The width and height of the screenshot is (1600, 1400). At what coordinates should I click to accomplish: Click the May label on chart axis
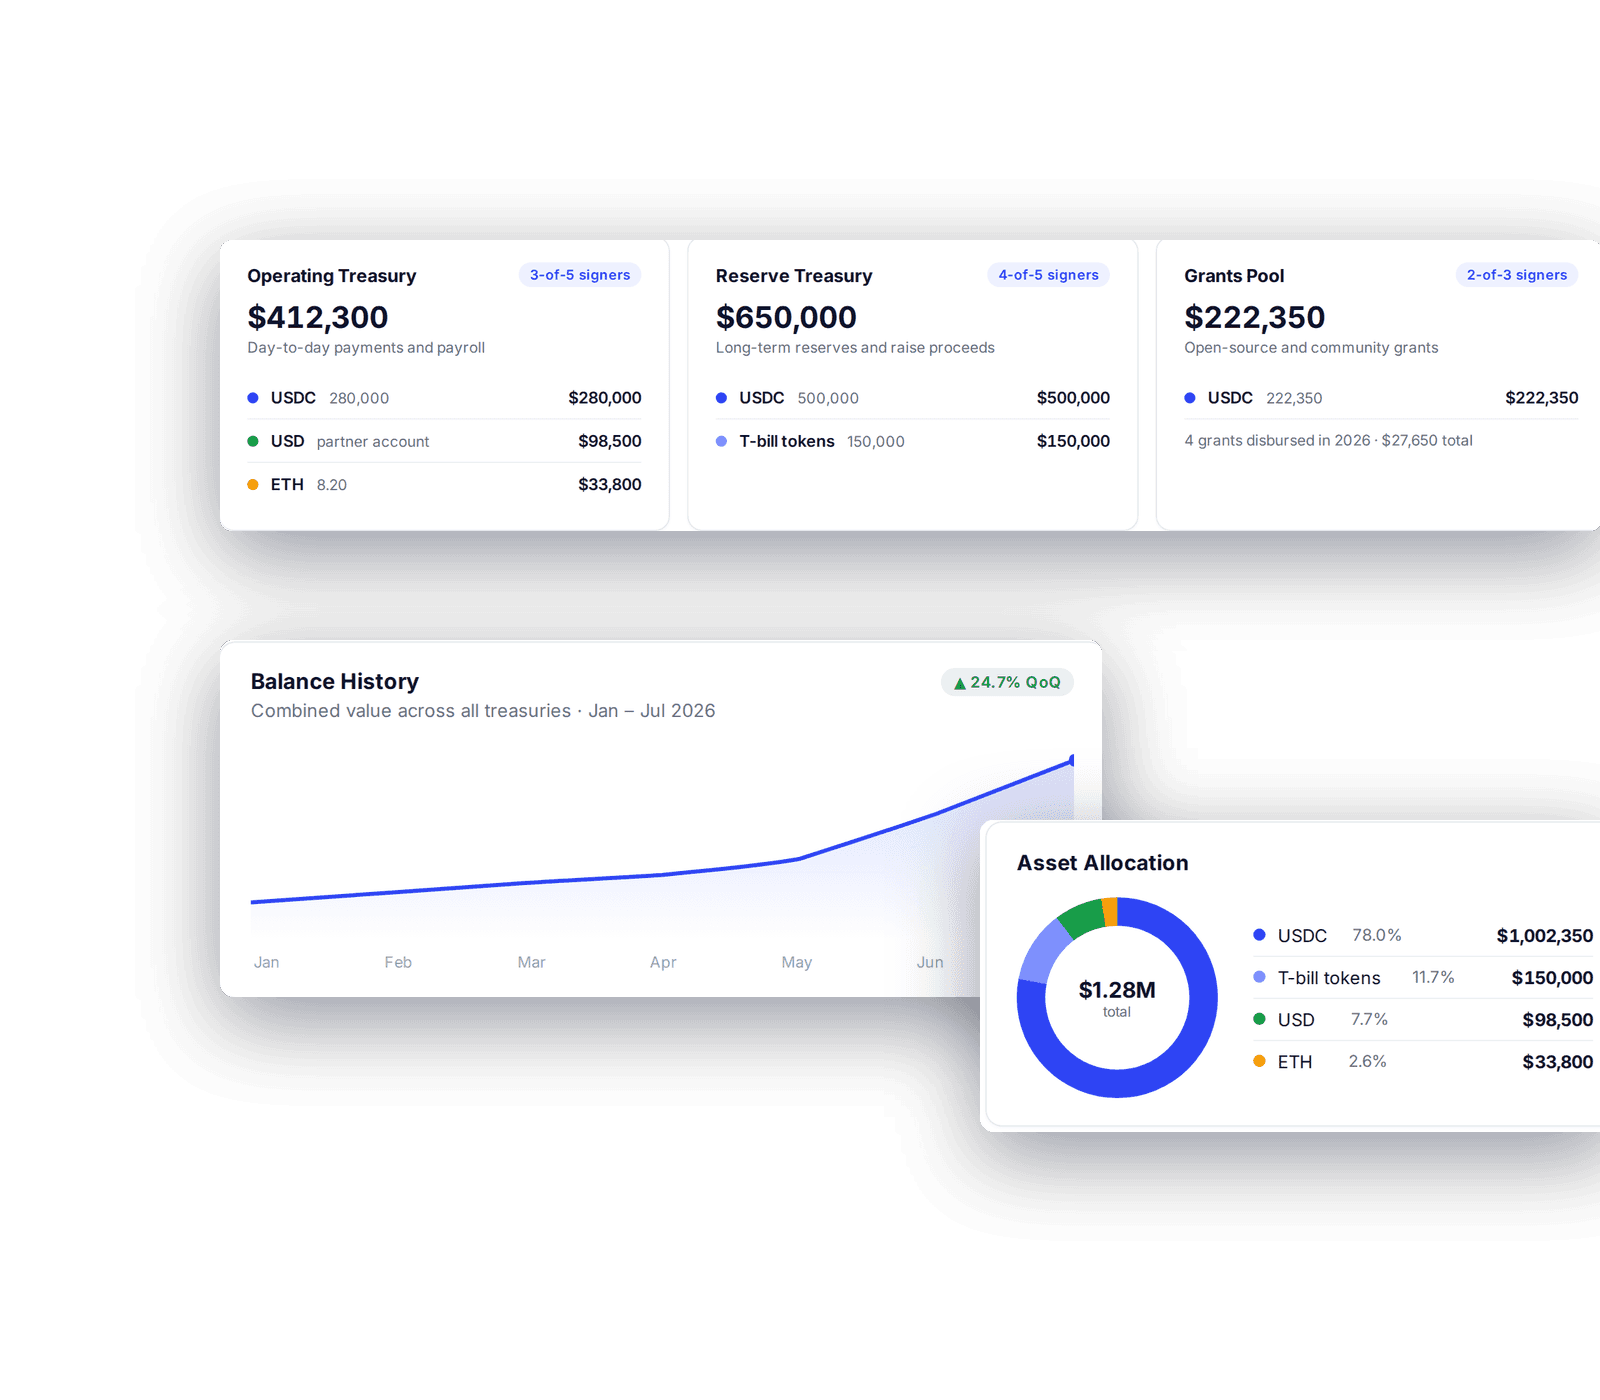pos(796,962)
